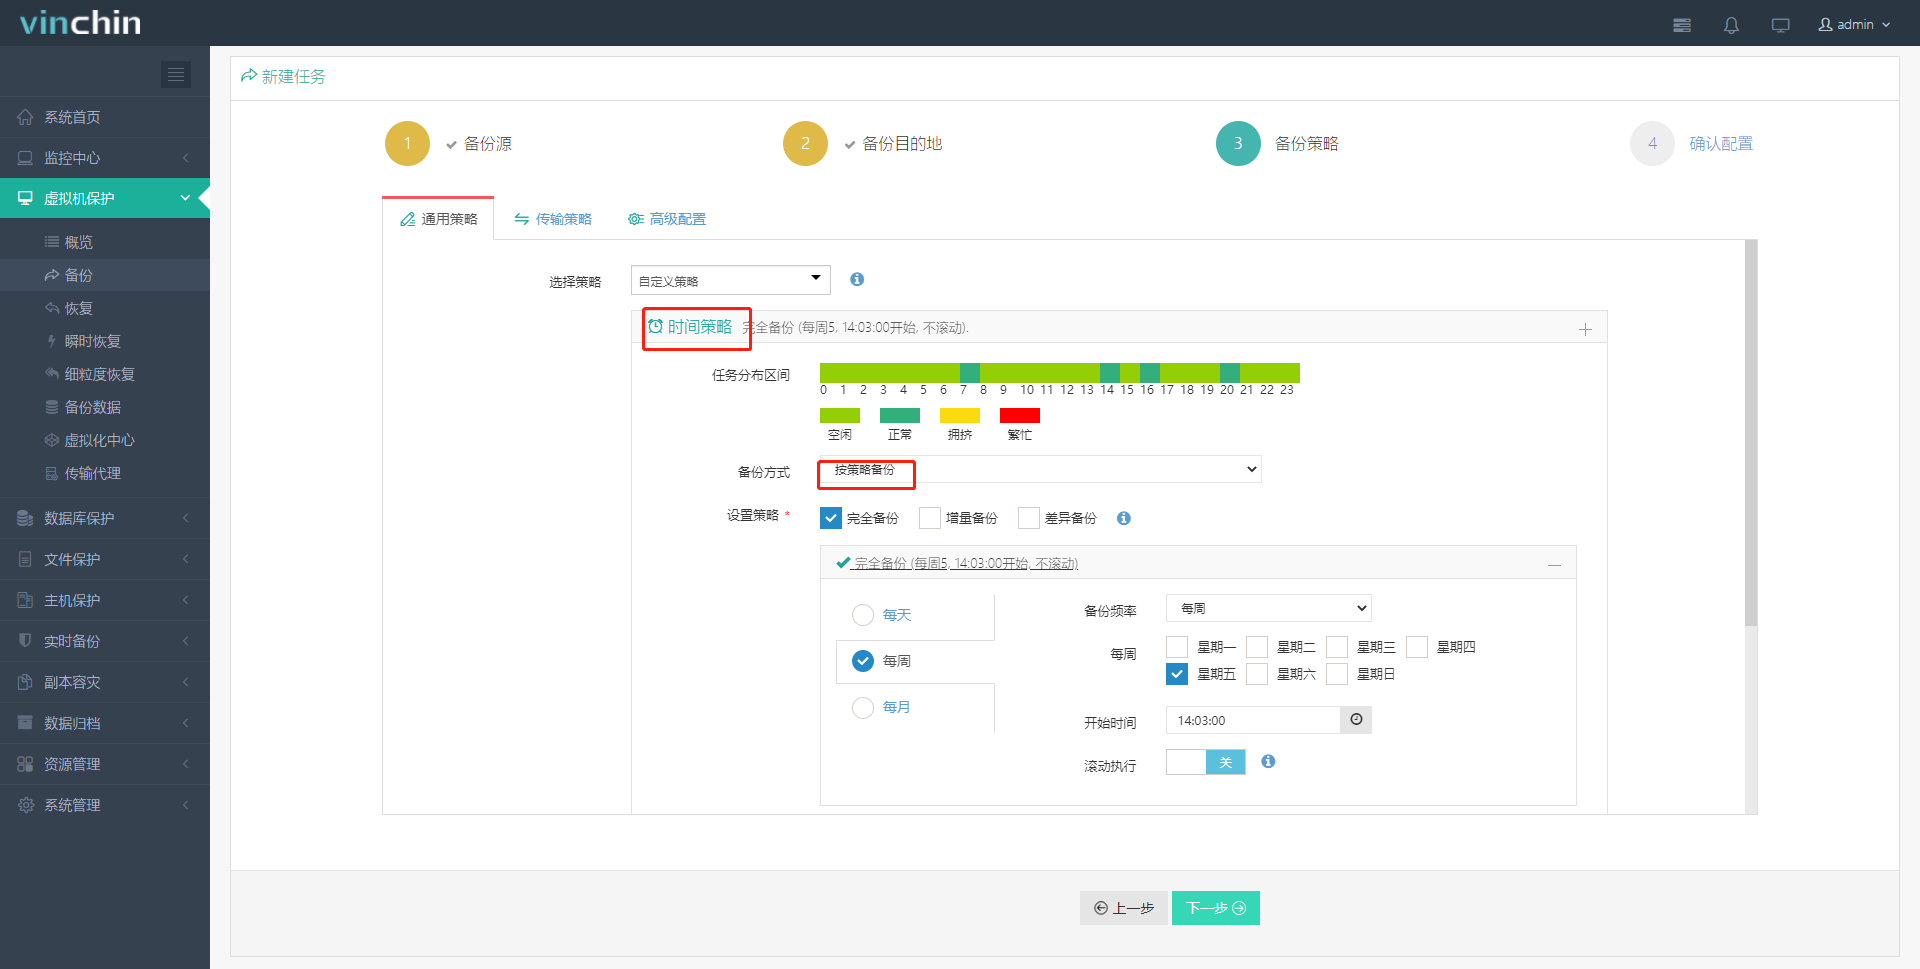Click the 开始时间 input field
This screenshot has height=969, width=1920.
[x=1253, y=720]
